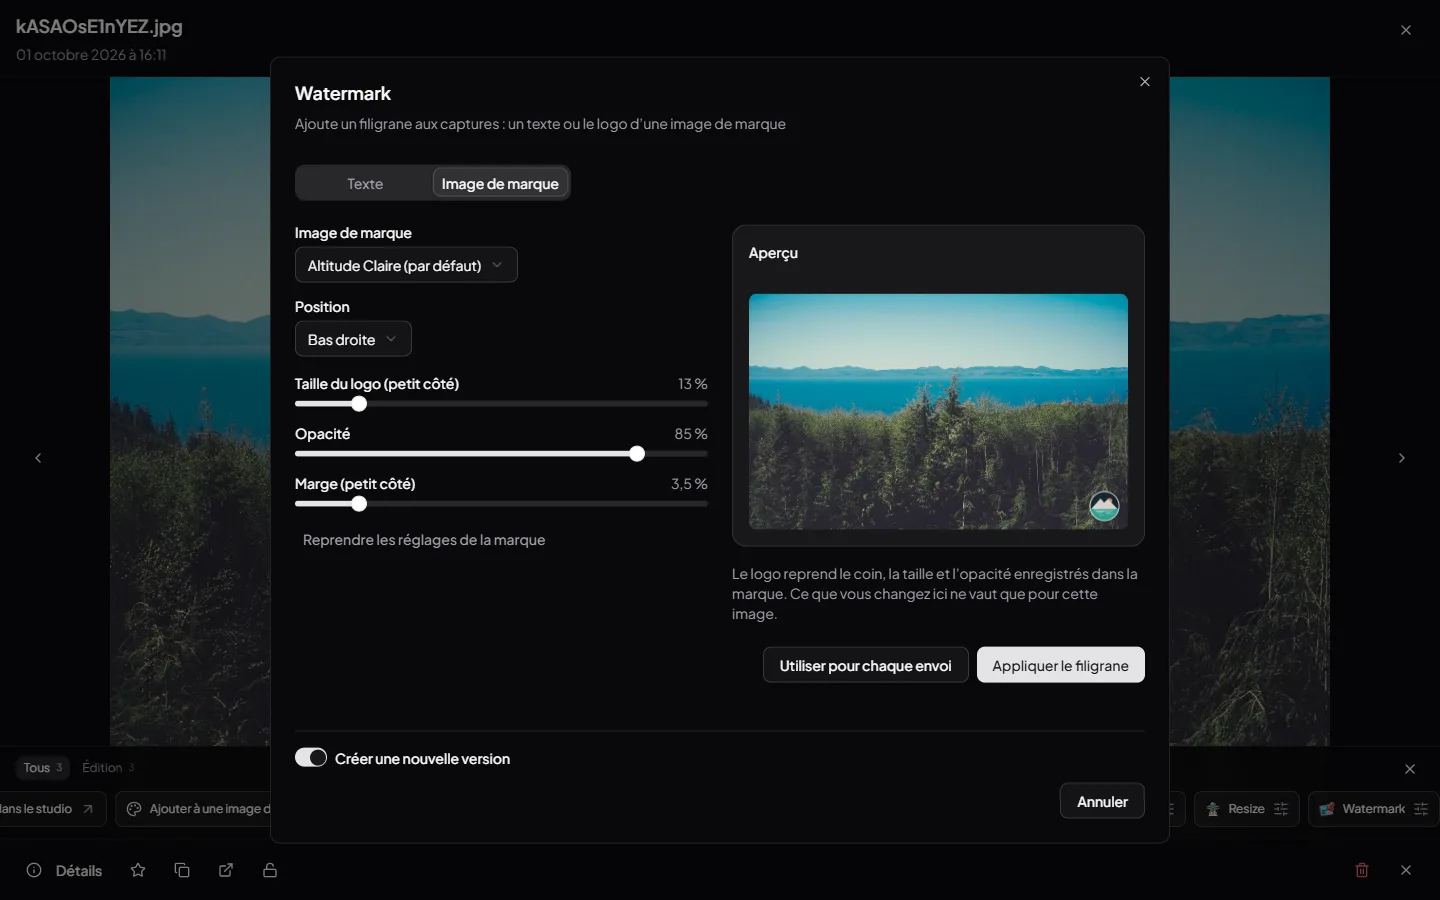
Task: Click the 13 % logo size value
Action: [x=692, y=384]
